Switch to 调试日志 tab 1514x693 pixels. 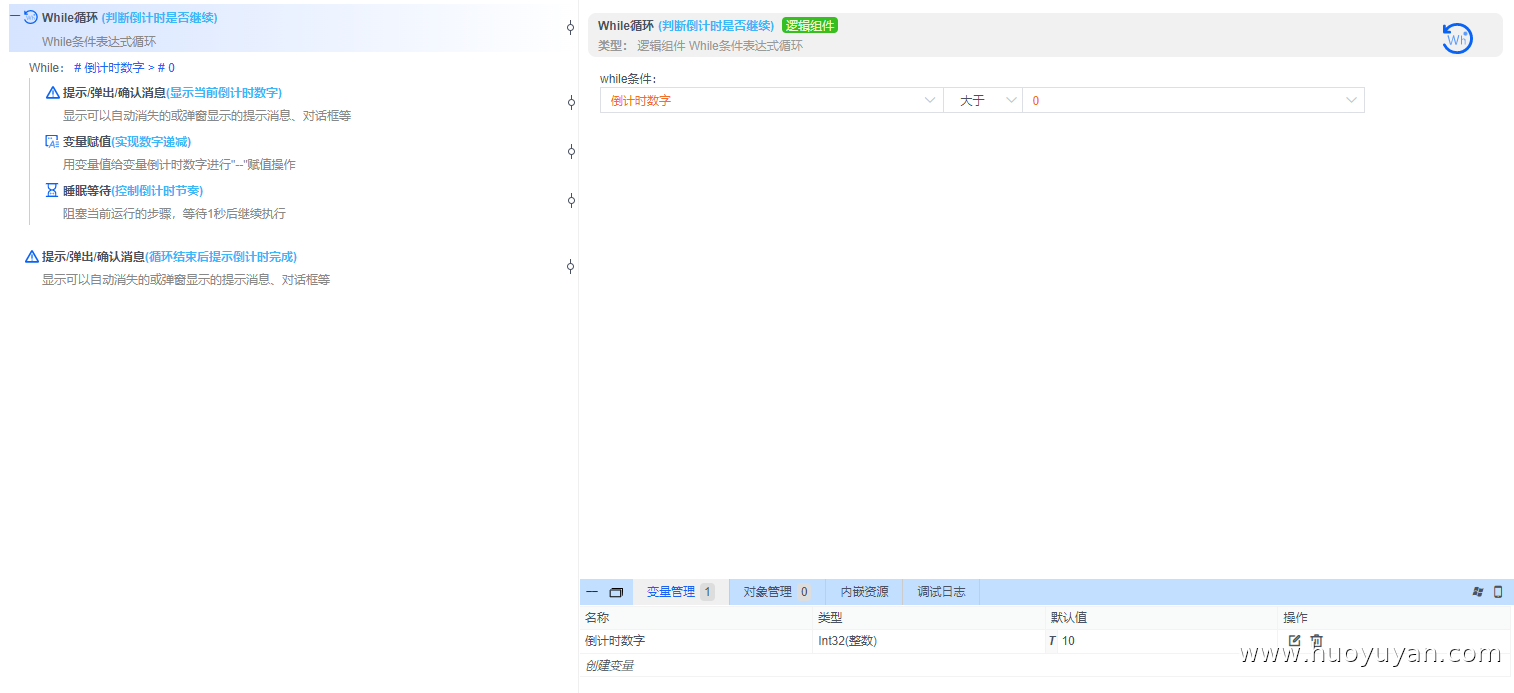(x=941, y=592)
